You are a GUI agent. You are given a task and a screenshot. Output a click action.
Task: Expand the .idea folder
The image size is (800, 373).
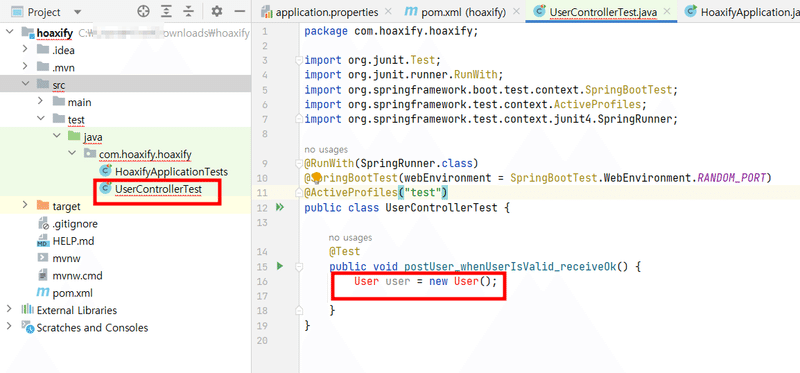[x=25, y=49]
